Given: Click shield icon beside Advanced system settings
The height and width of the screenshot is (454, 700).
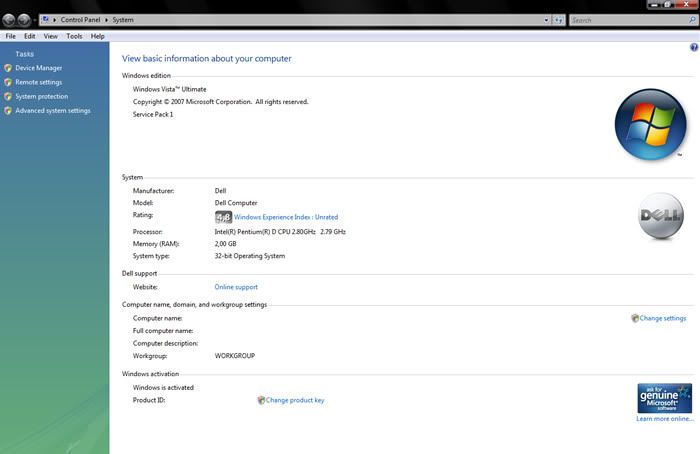Looking at the screenshot, I should point(8,110).
